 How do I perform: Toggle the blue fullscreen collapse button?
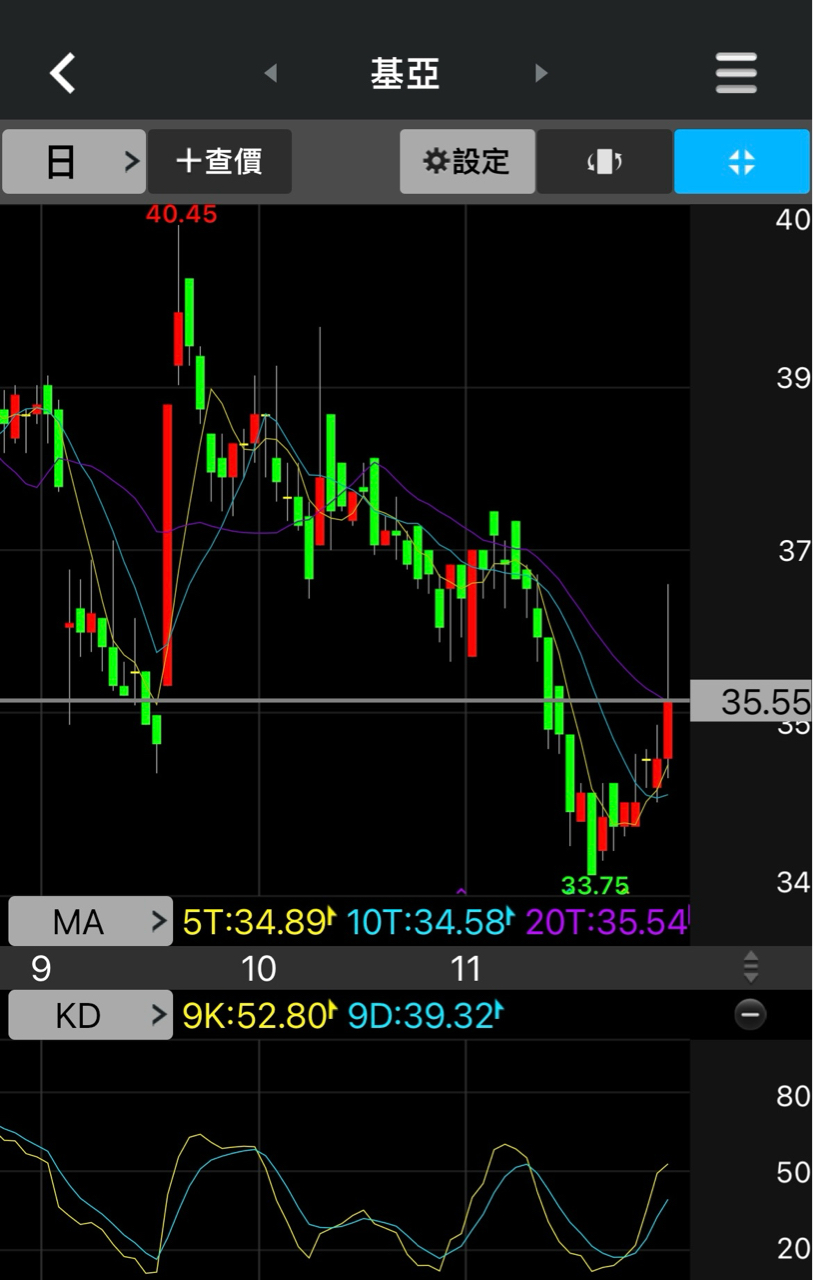(x=741, y=161)
